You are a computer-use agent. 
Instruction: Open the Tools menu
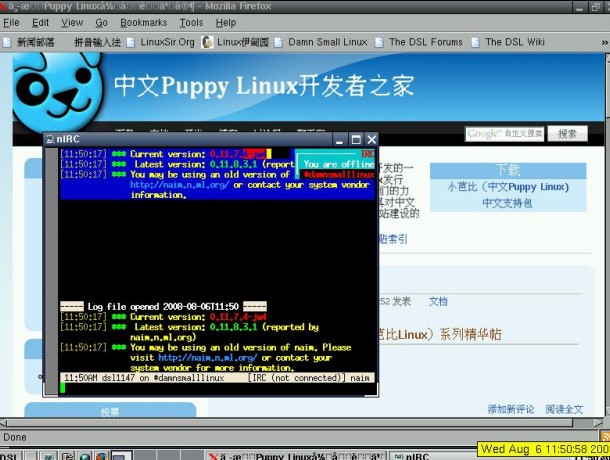click(x=191, y=23)
